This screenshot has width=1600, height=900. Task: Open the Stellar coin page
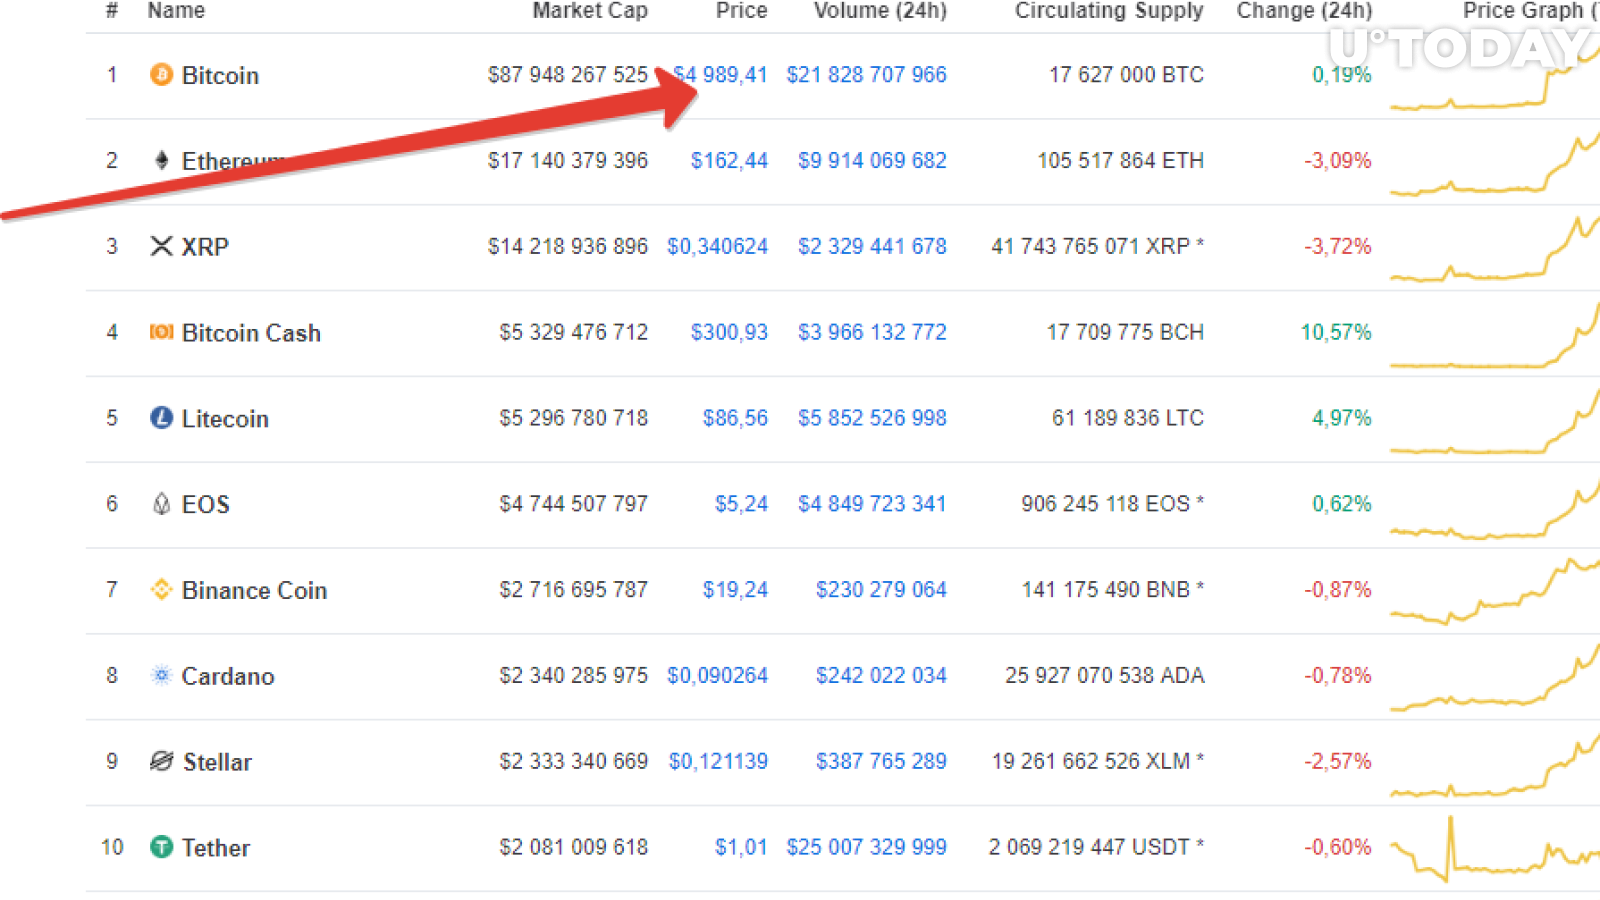(x=217, y=763)
